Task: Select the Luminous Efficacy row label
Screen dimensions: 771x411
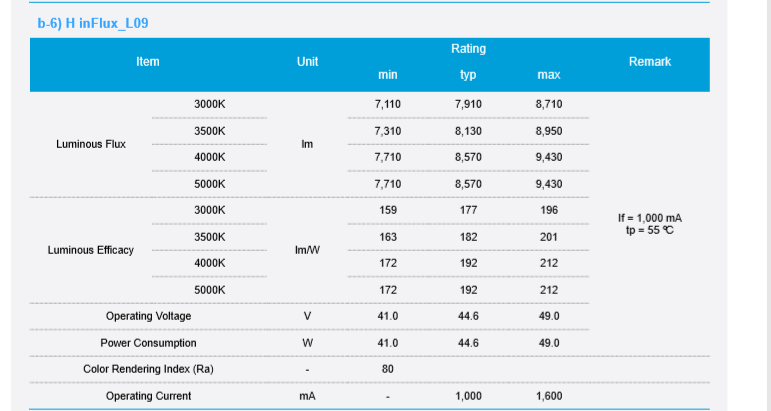Action: pyautogui.click(x=90, y=250)
